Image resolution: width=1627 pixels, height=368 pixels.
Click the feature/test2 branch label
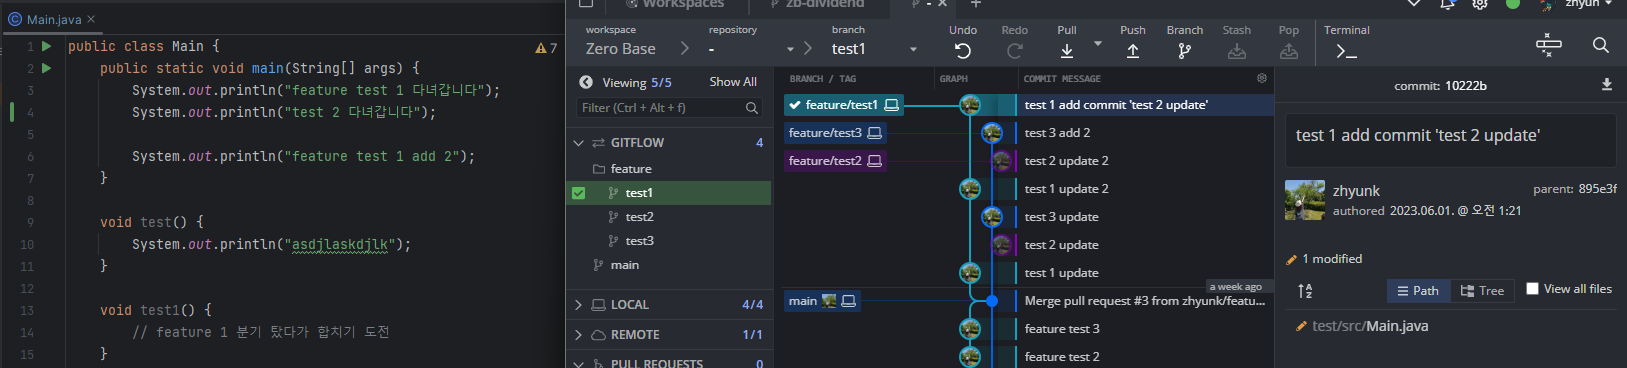coord(835,160)
